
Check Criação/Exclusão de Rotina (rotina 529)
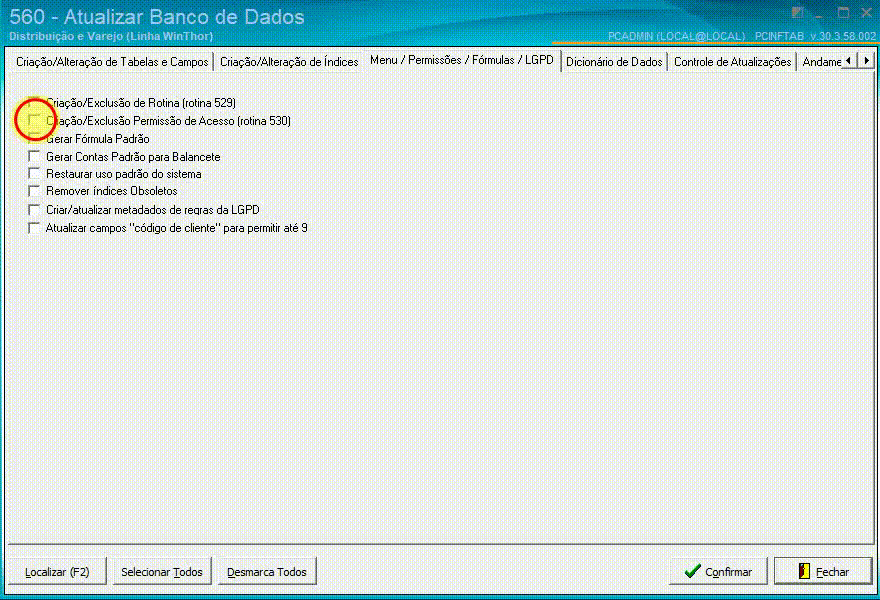pyautogui.click(x=34, y=103)
